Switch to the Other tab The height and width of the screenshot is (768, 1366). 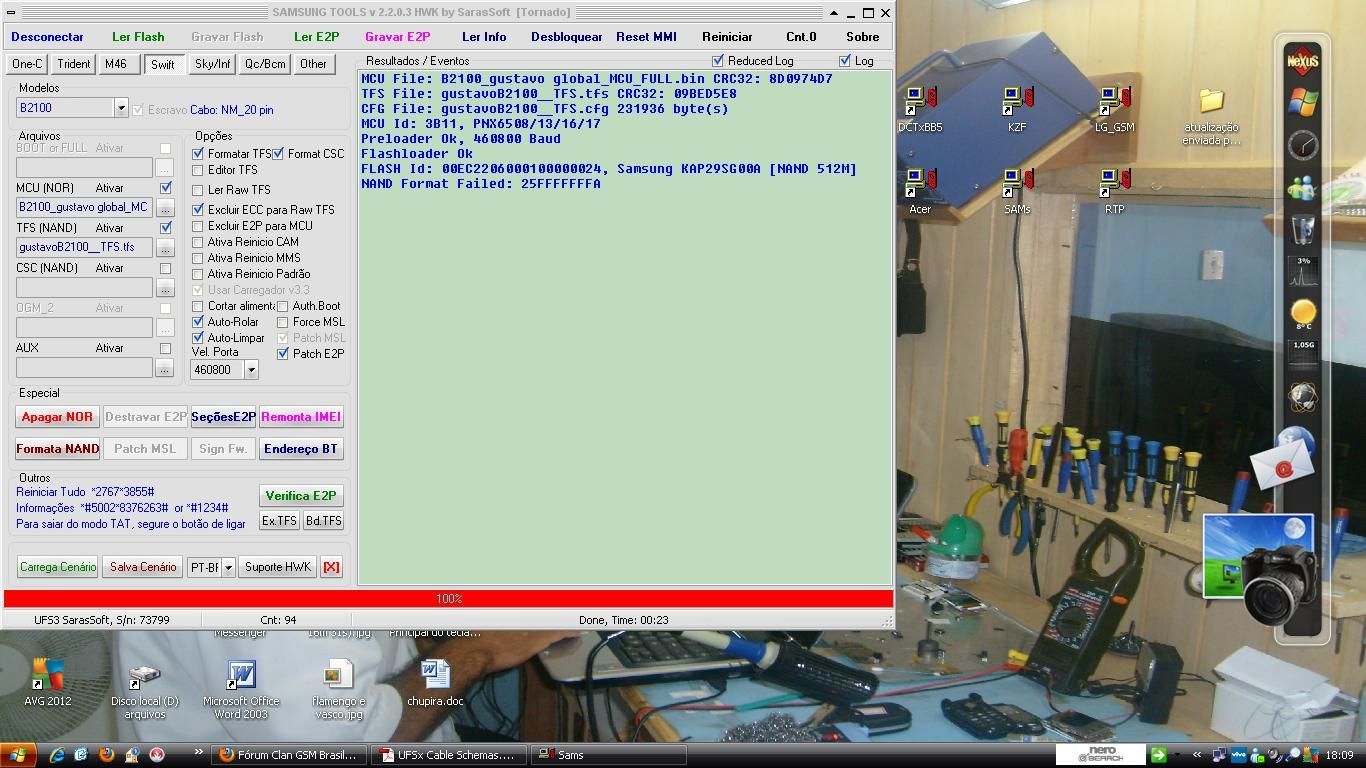click(x=313, y=64)
